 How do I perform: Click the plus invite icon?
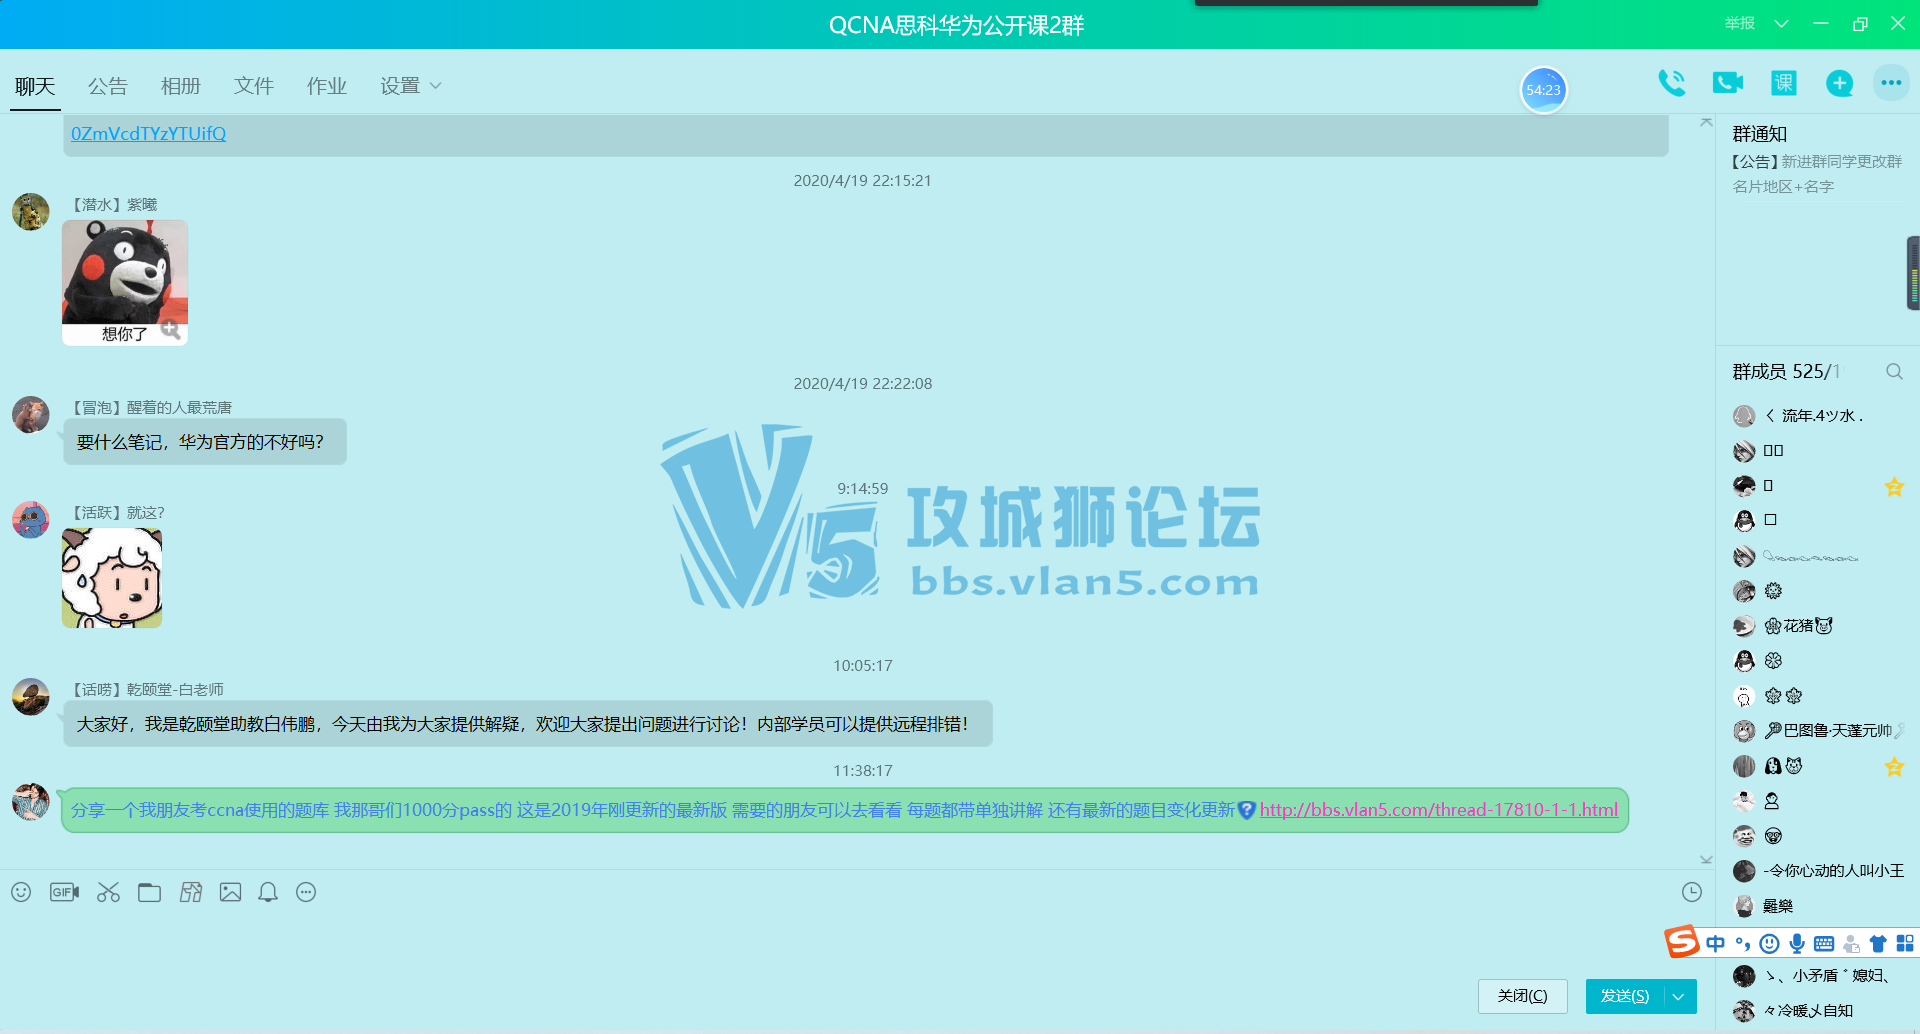1839,83
